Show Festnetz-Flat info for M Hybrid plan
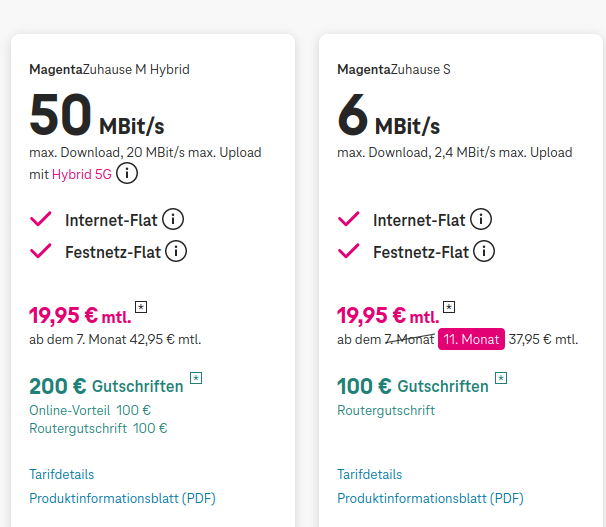This screenshot has height=527, width=606. (177, 252)
